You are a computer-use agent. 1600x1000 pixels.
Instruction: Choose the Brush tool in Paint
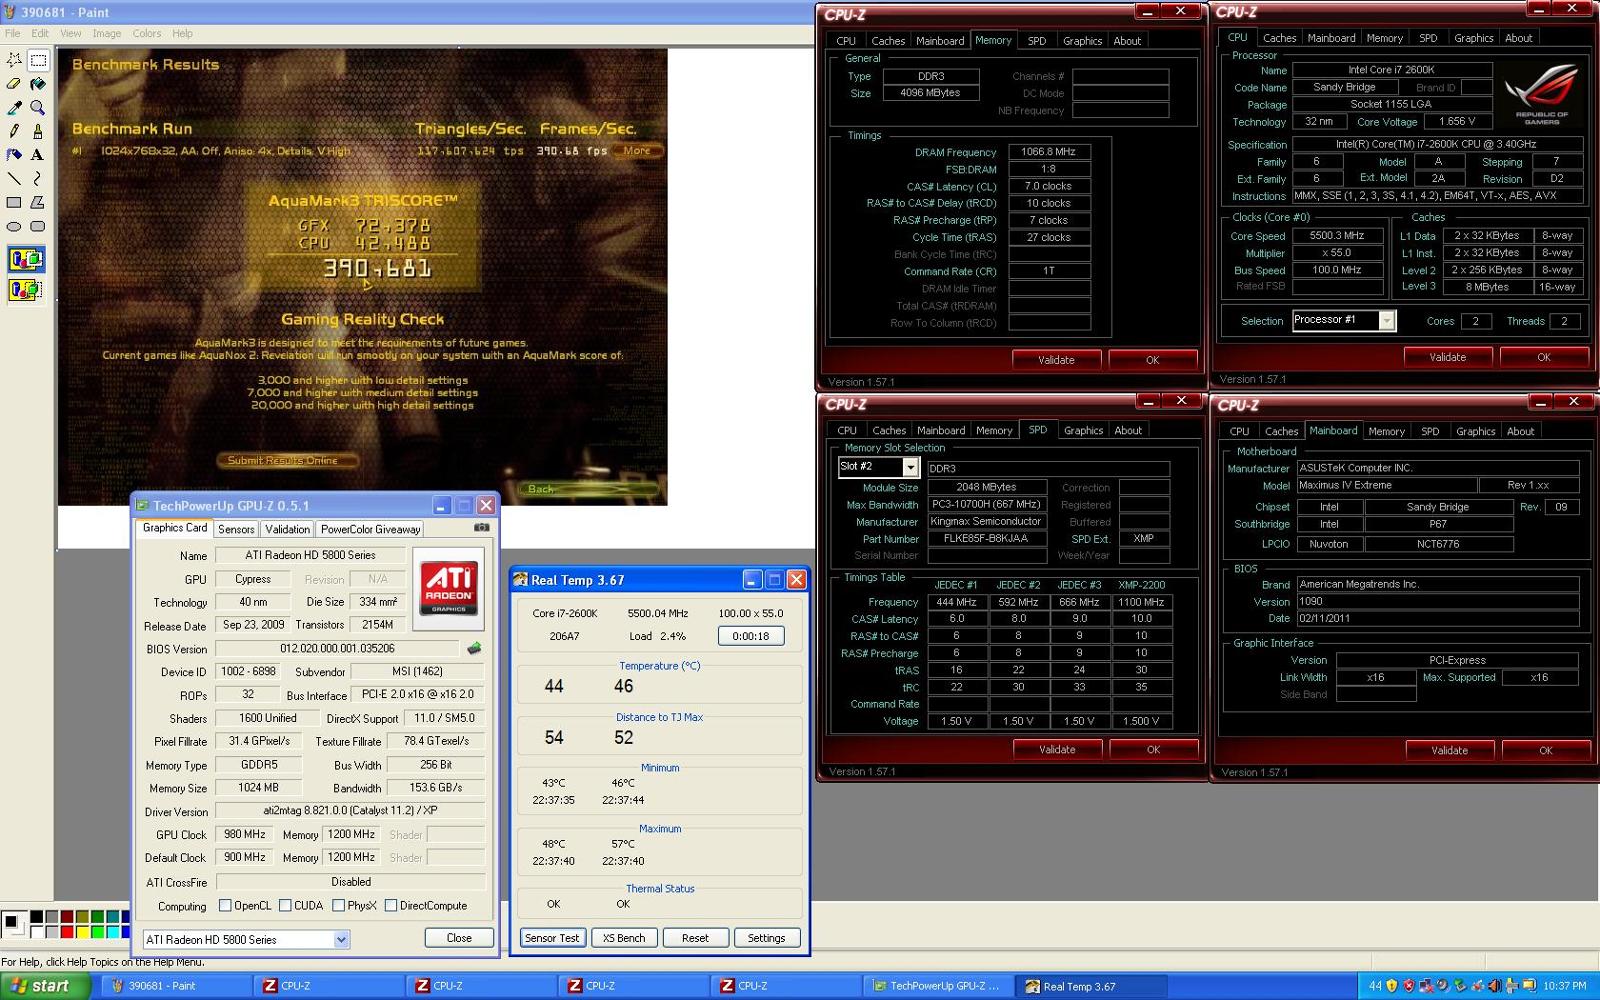pos(38,131)
